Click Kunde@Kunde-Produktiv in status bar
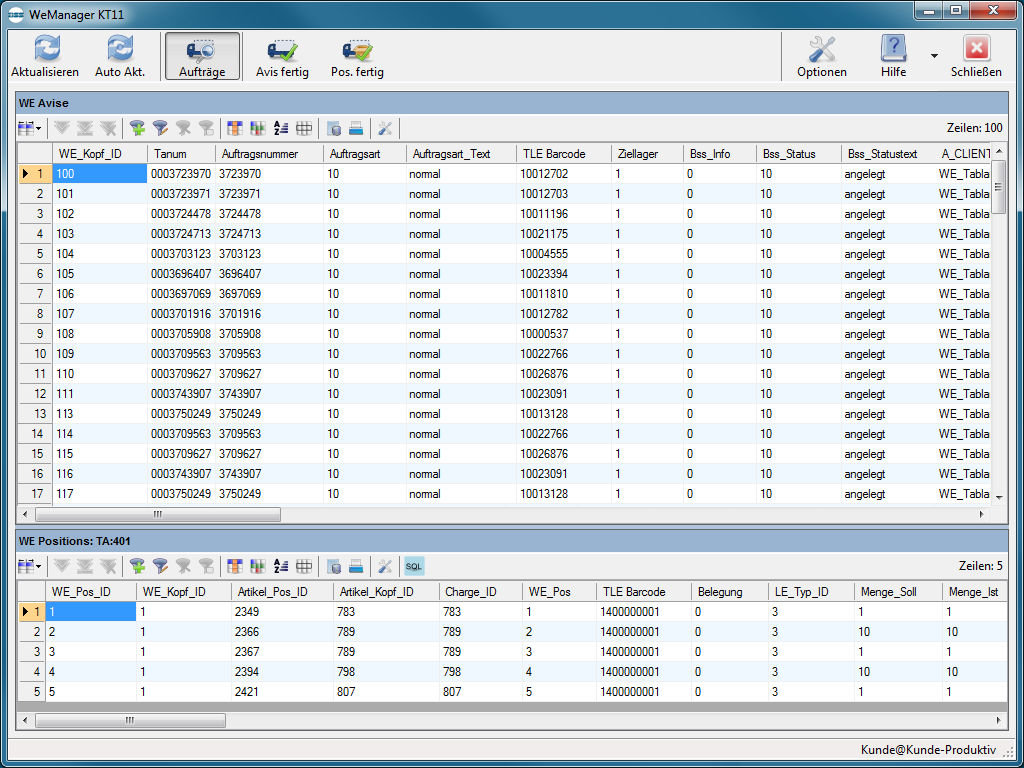1024x768 pixels. coord(928,749)
